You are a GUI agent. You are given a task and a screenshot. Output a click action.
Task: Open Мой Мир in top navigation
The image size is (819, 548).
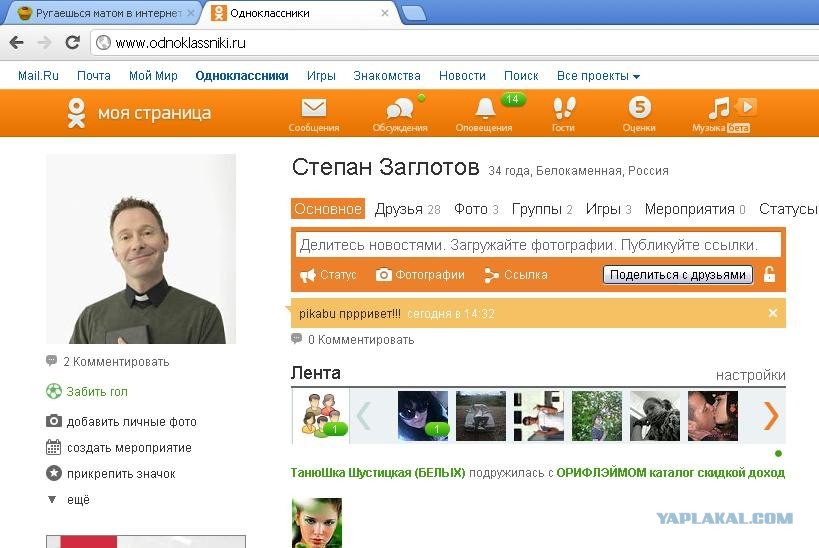tap(154, 76)
